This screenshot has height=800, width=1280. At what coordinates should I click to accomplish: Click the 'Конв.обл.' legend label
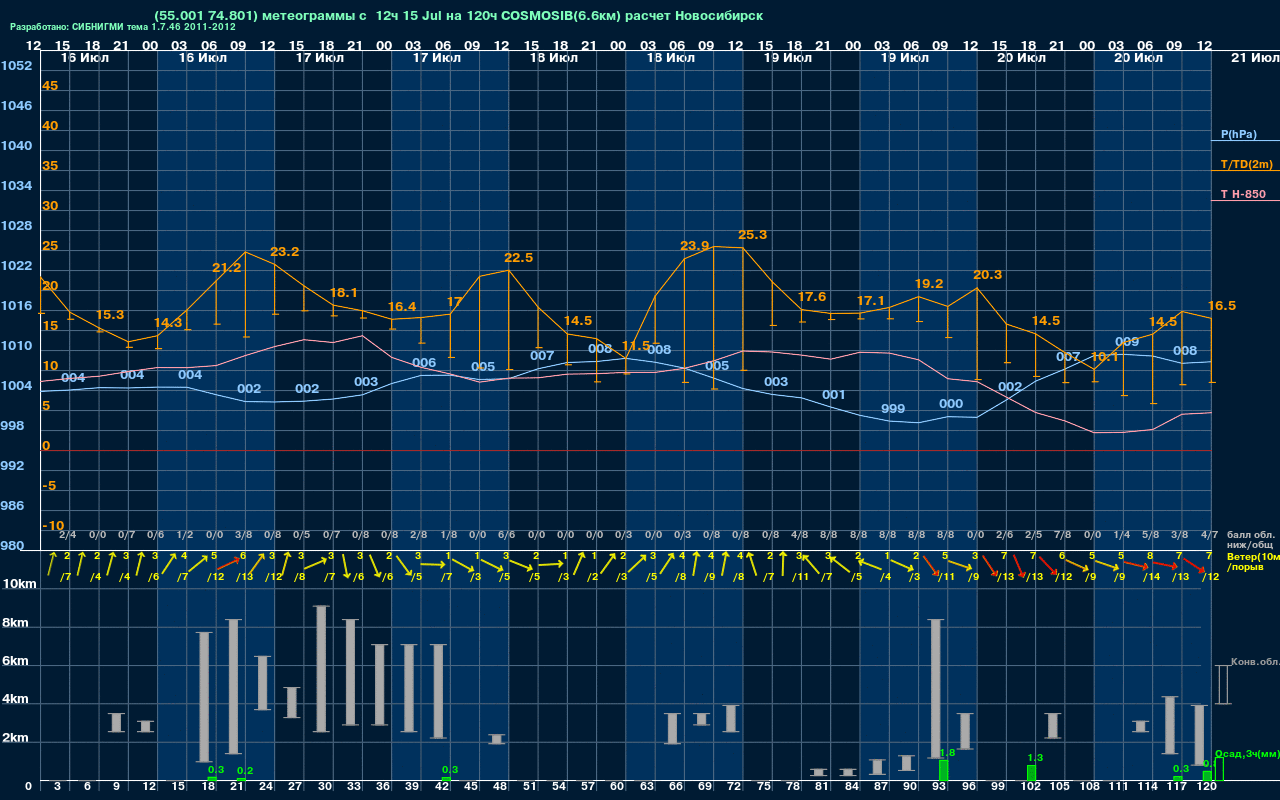click(1254, 662)
